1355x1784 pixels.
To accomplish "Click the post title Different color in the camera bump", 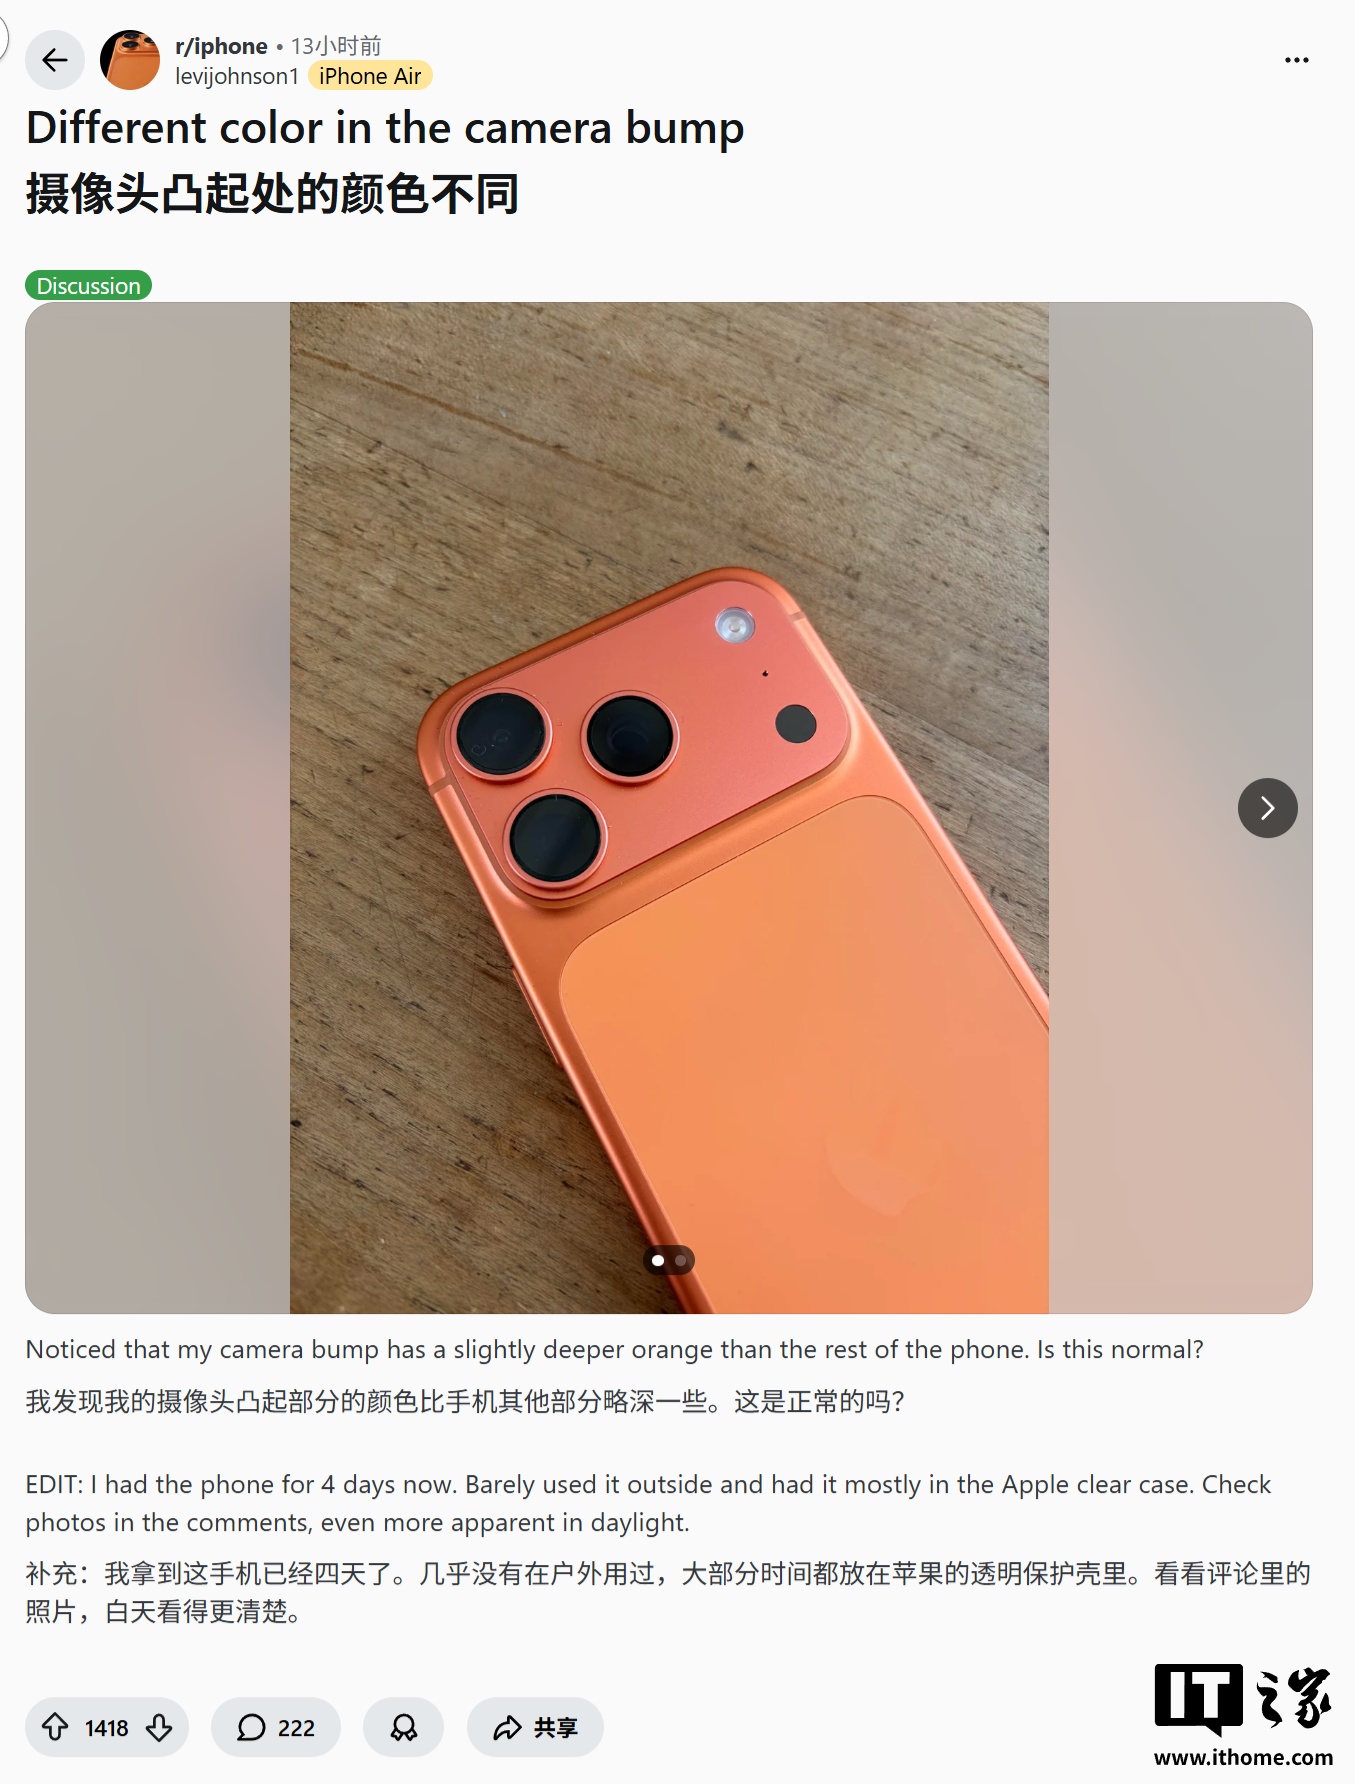I will (x=385, y=128).
